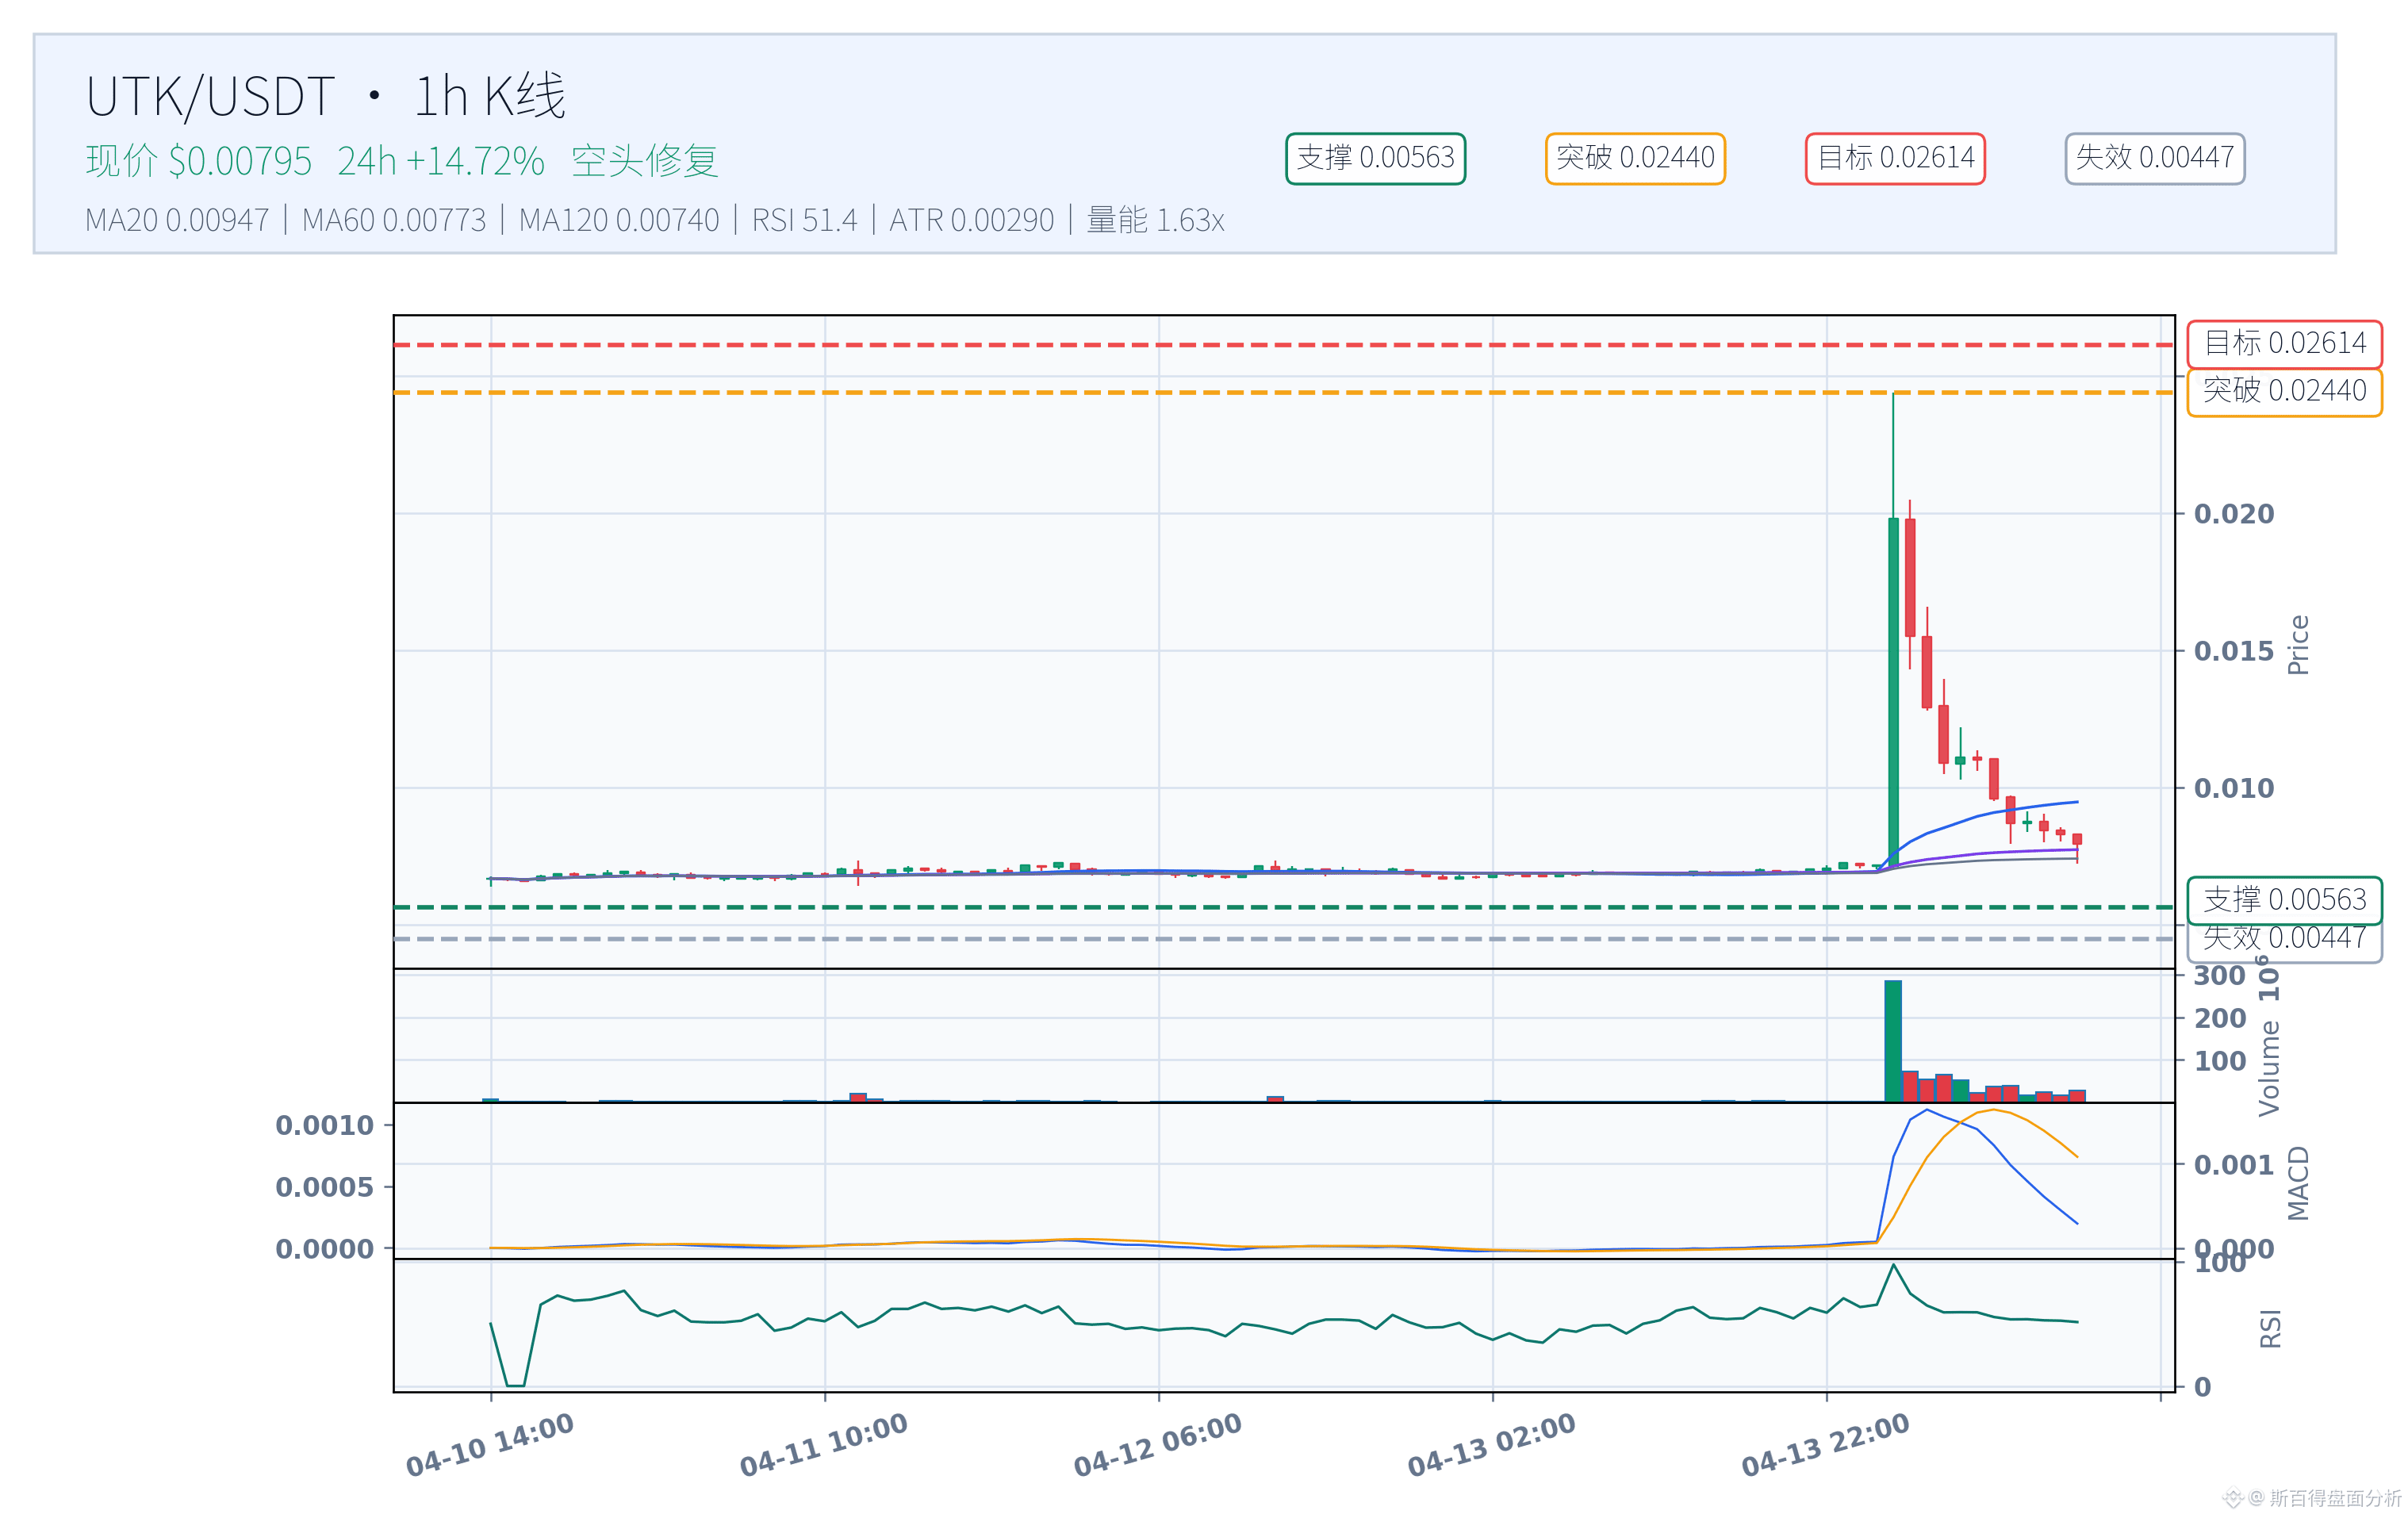2408x1518 pixels.
Task: Click the red dashed target line
Action: tap(1284, 345)
